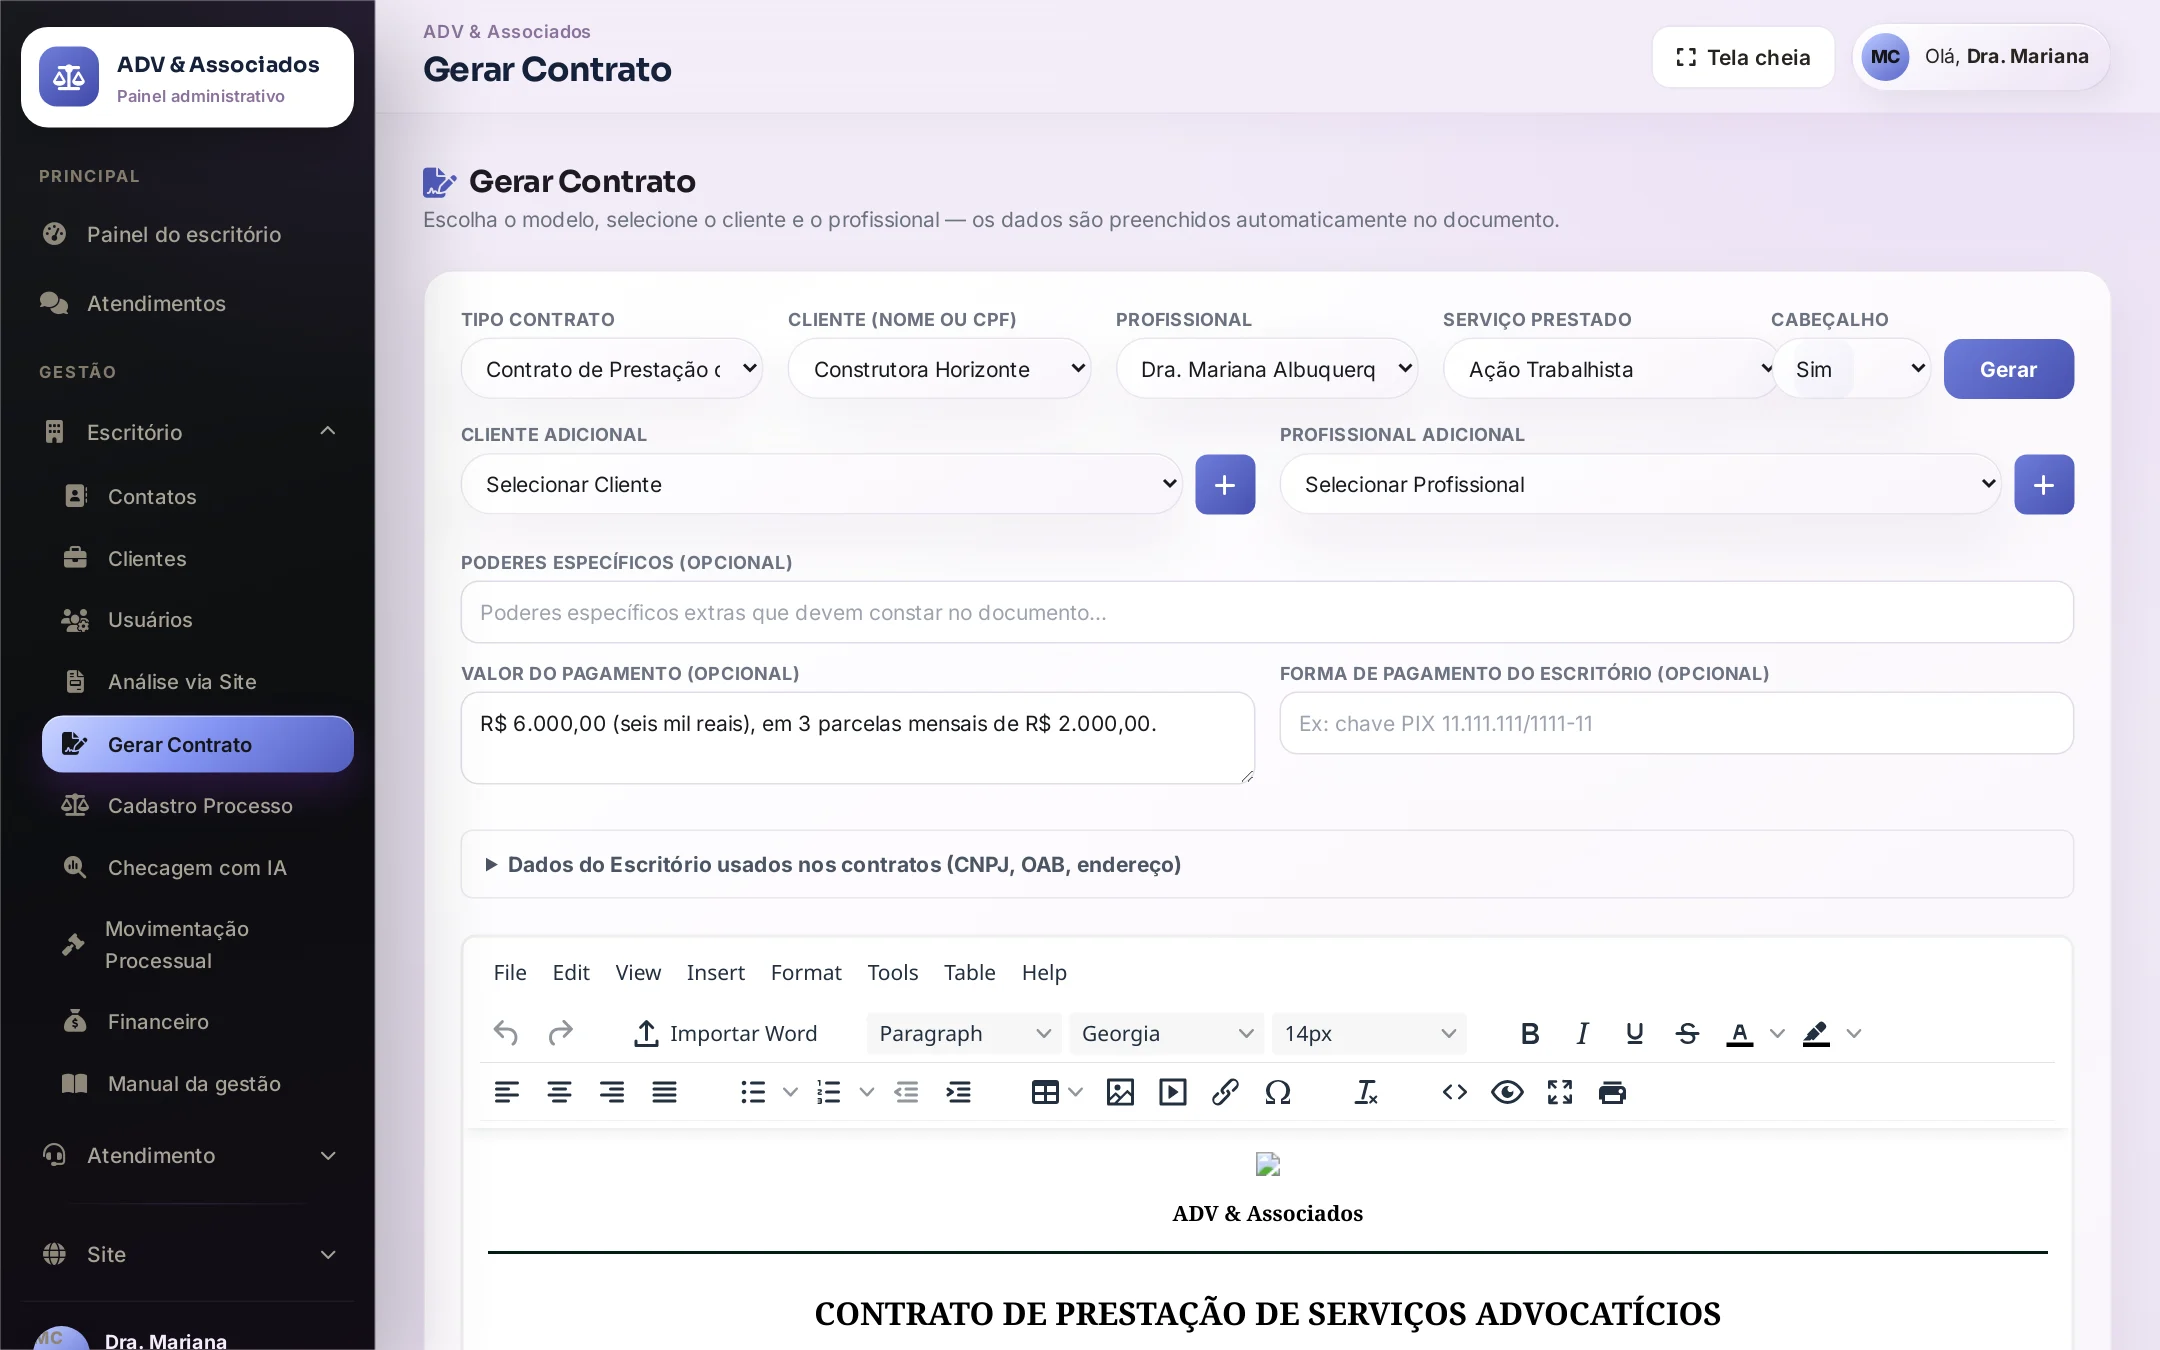Toggle strikethrough formatting
This screenshot has width=2160, height=1350.
pyautogui.click(x=1687, y=1033)
